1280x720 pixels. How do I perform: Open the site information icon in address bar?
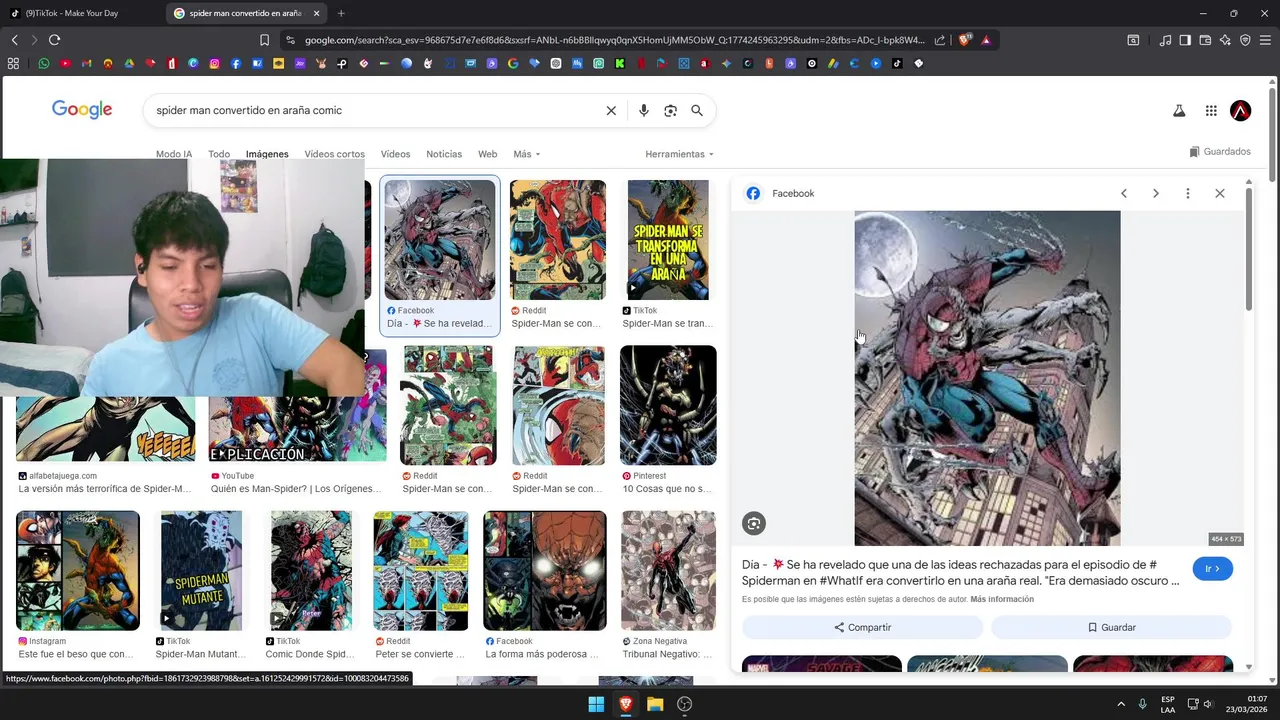click(290, 40)
